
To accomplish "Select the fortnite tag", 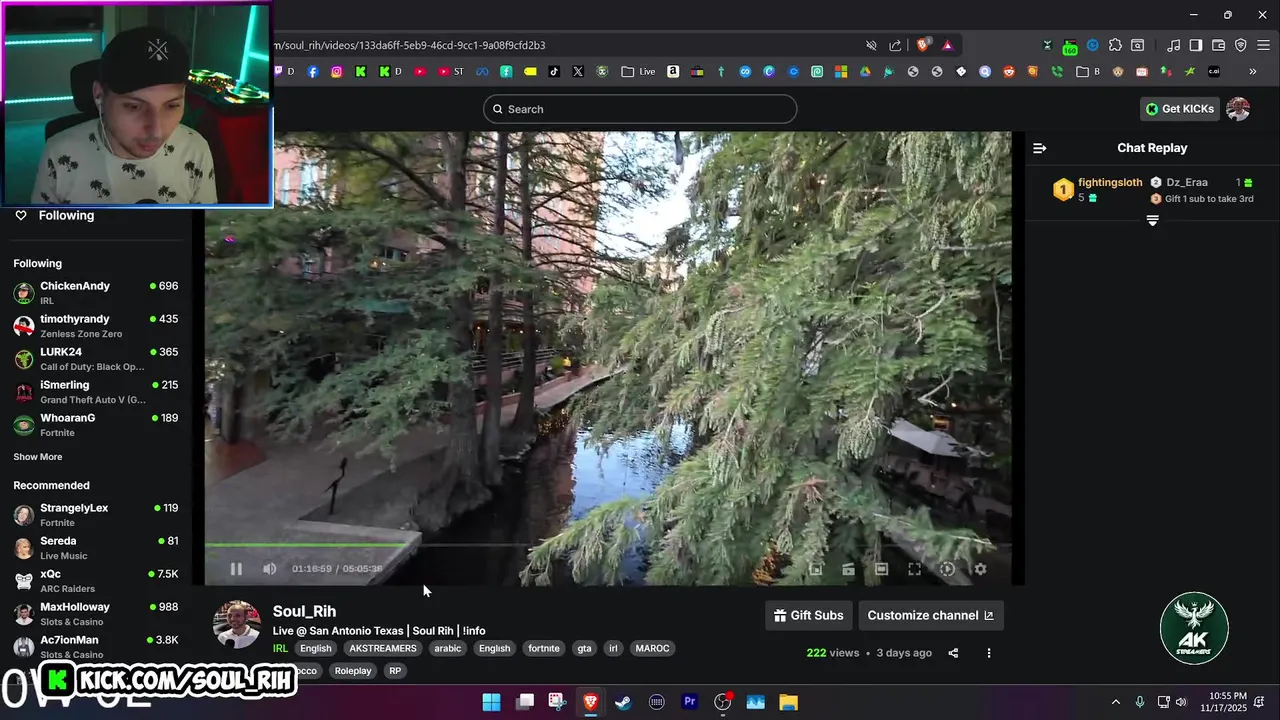I will coord(544,648).
